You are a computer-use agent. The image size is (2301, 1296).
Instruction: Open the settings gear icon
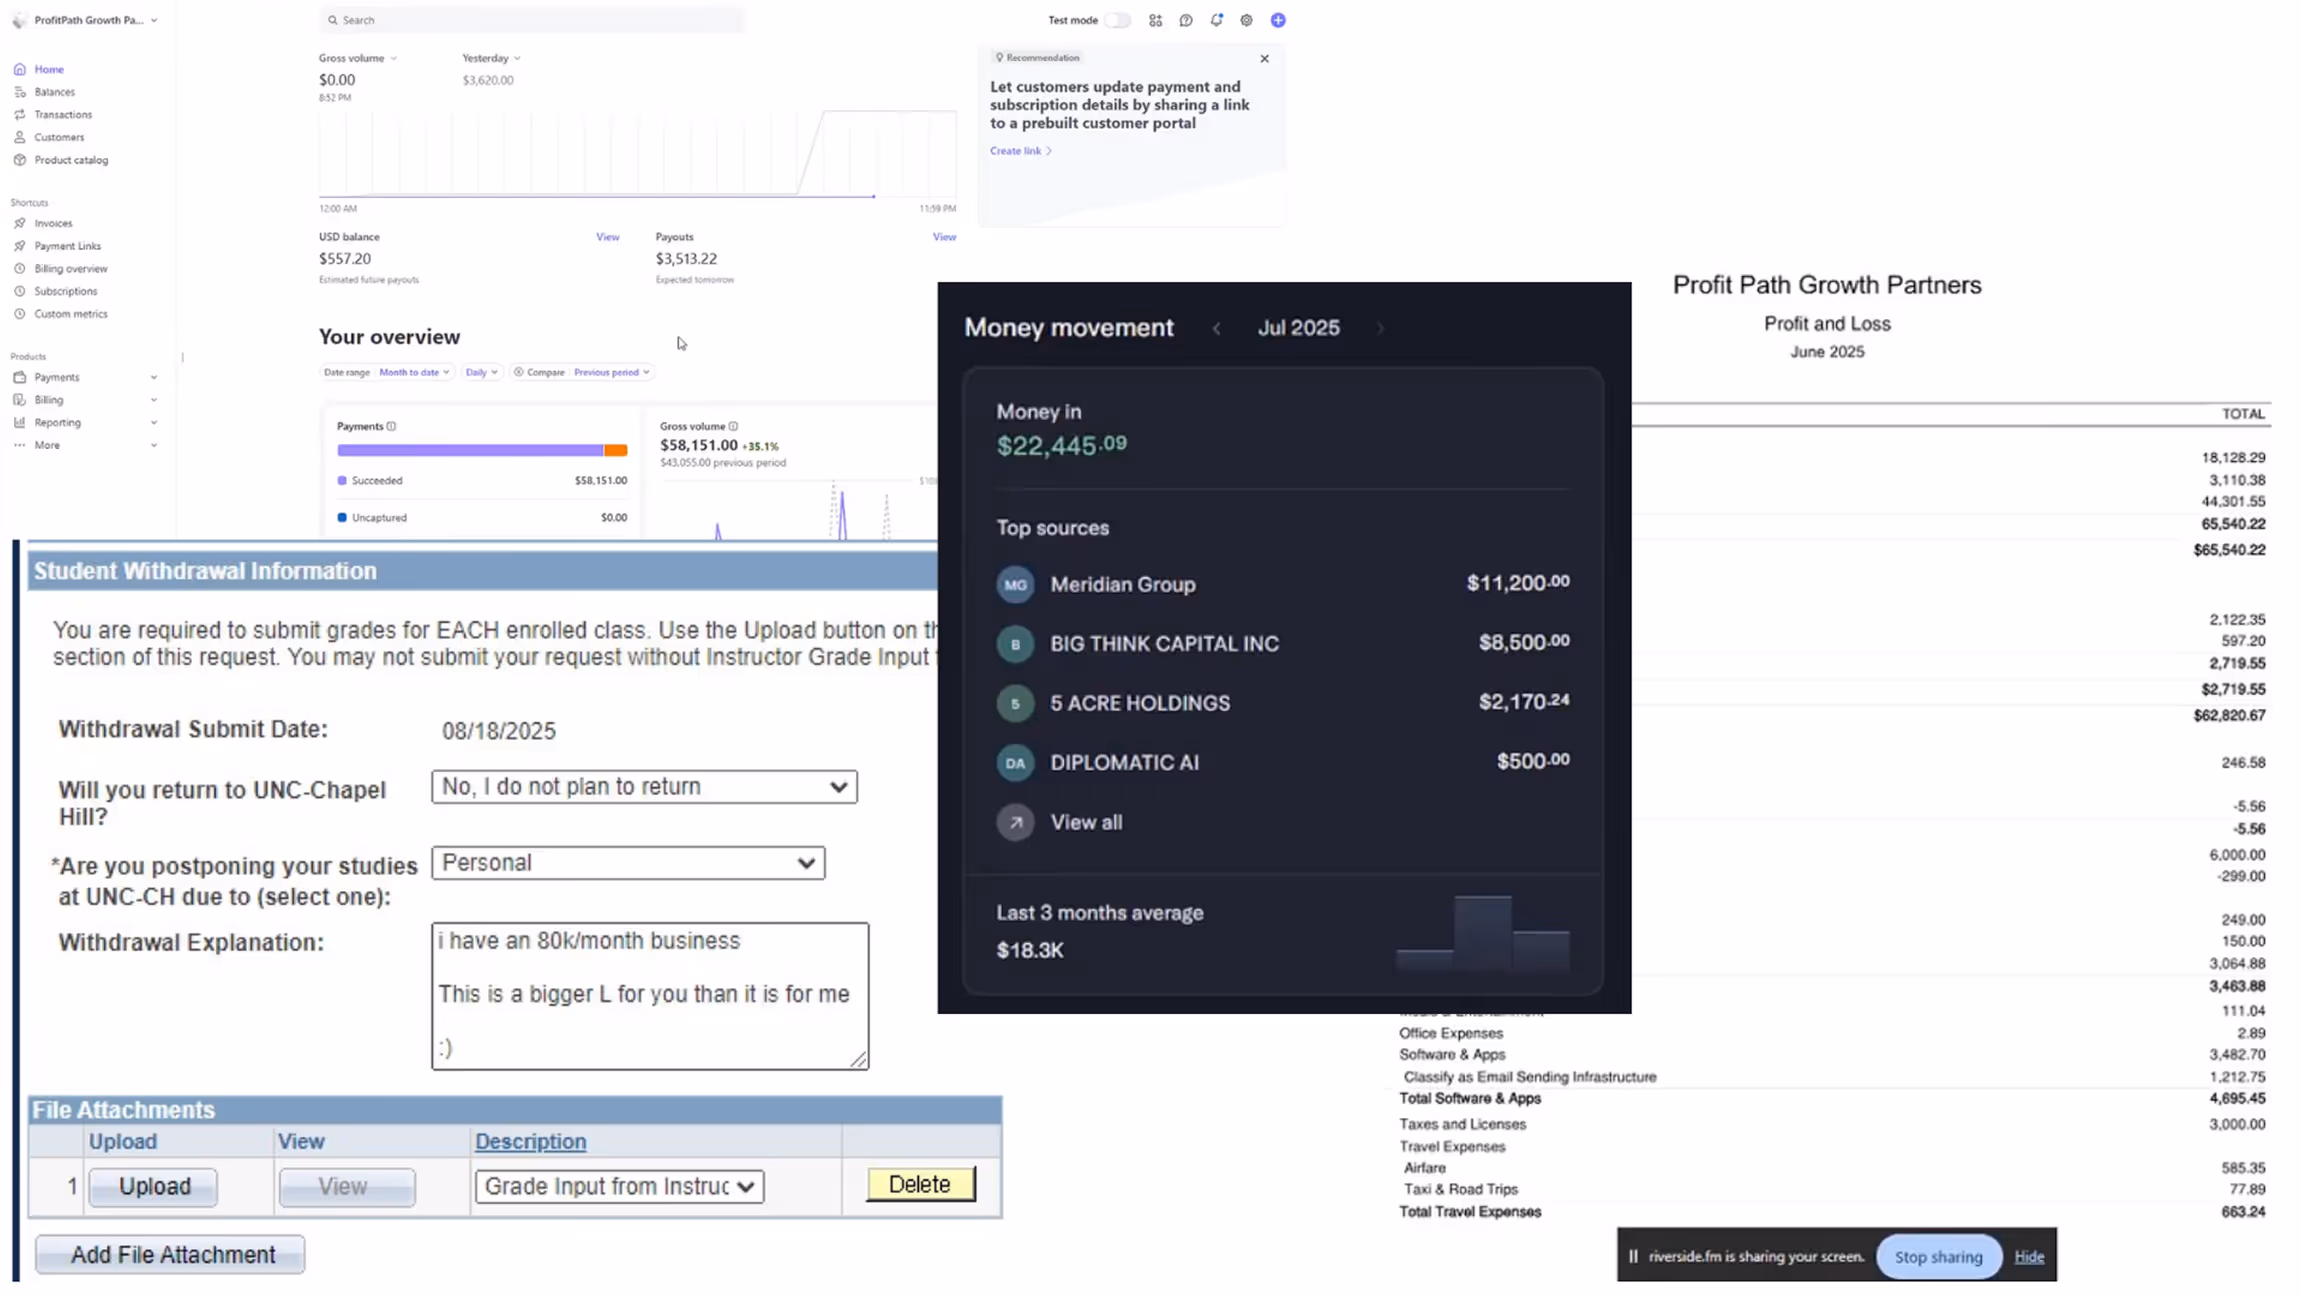[x=1246, y=20]
